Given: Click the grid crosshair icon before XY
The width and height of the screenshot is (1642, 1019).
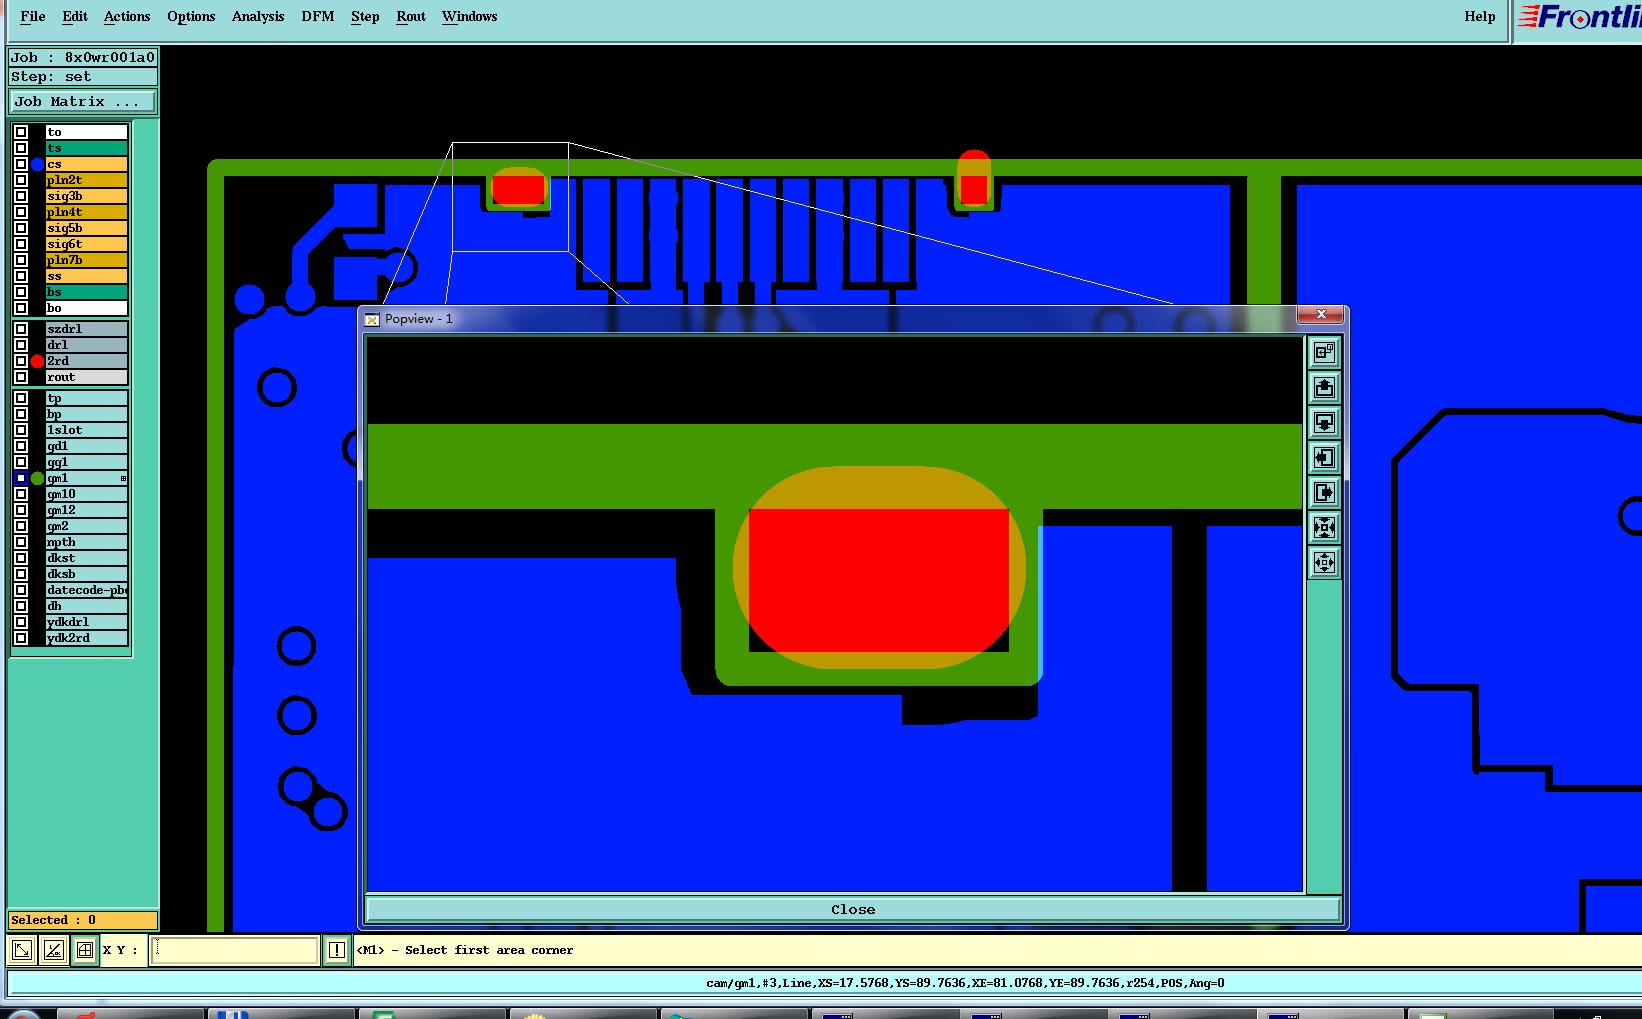Looking at the screenshot, I should pos(85,950).
